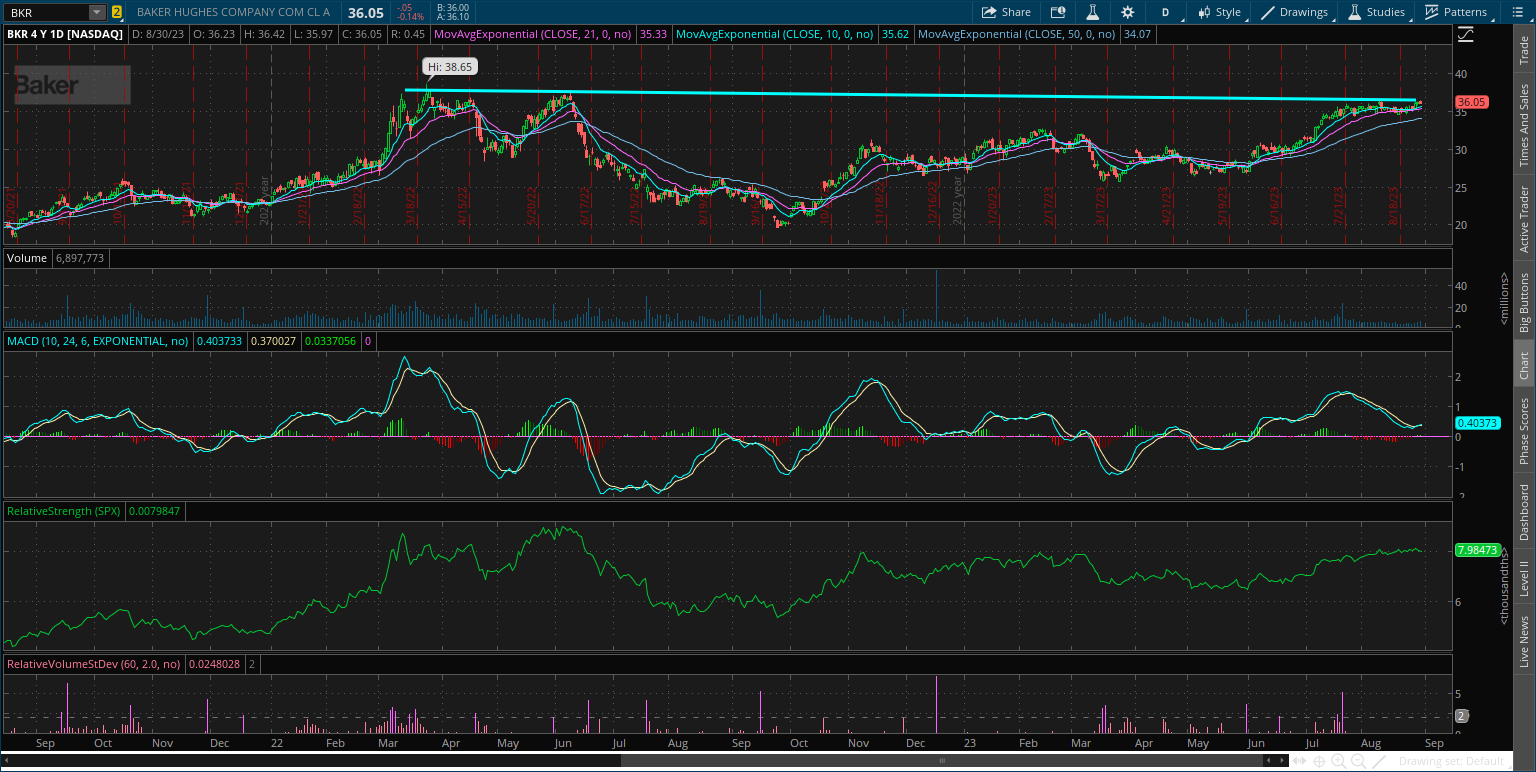Click the green 7.98473 relative strength tag

pos(1476,550)
